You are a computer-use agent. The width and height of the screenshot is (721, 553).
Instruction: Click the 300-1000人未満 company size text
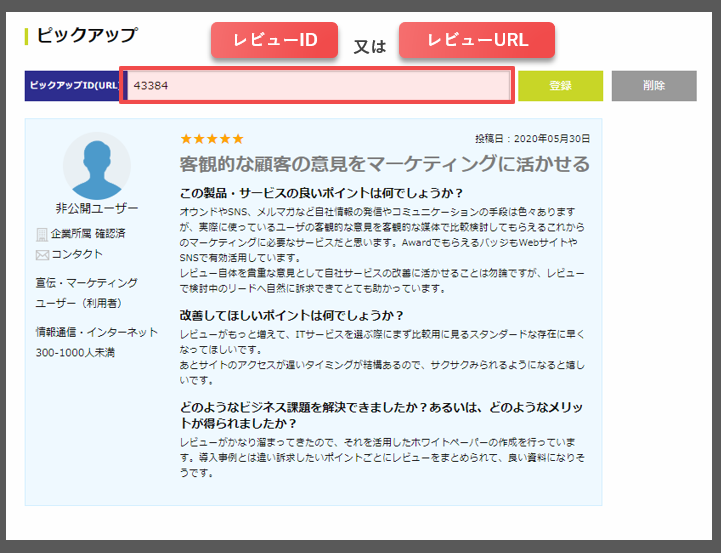pyautogui.click(x=75, y=353)
